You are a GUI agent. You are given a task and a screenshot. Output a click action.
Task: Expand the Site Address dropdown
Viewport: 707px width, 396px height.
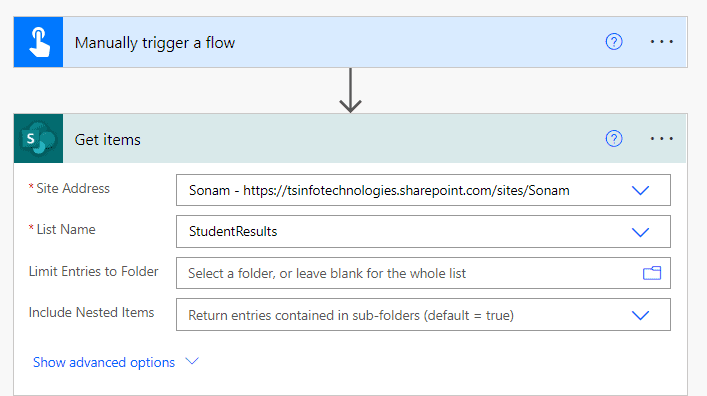640,190
